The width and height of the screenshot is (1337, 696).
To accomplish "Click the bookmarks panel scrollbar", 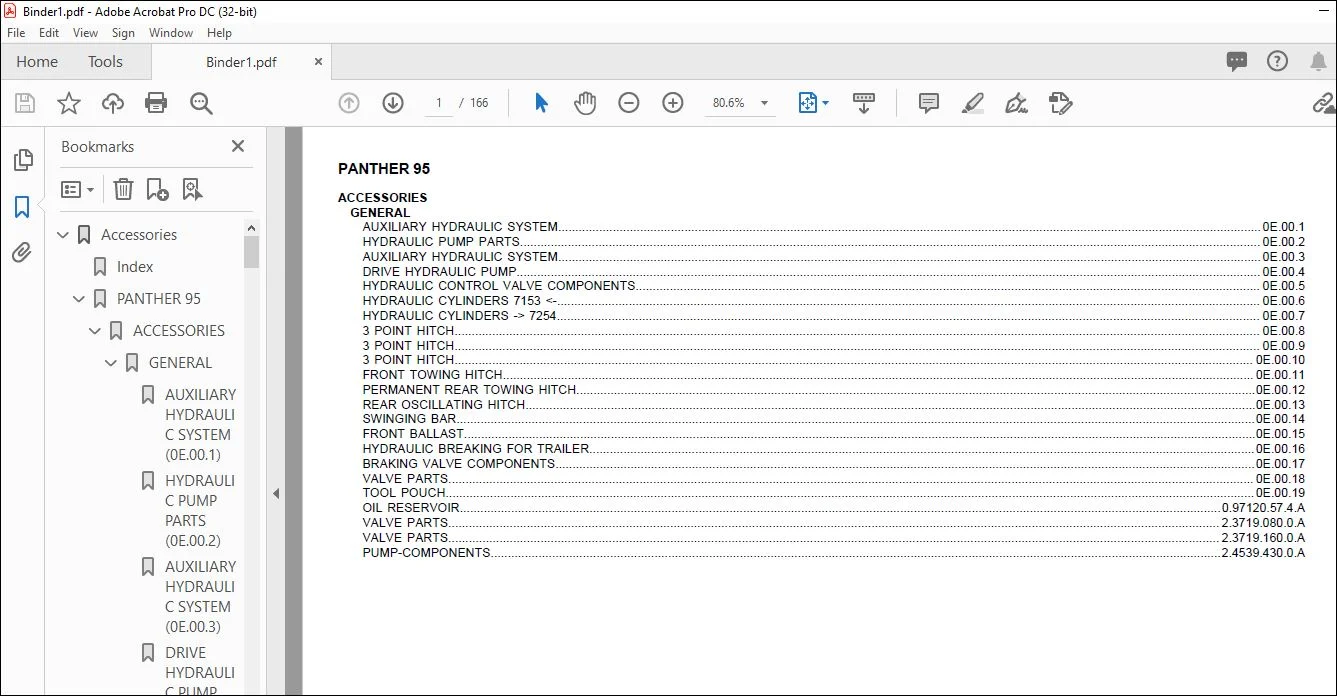I will 251,252.
